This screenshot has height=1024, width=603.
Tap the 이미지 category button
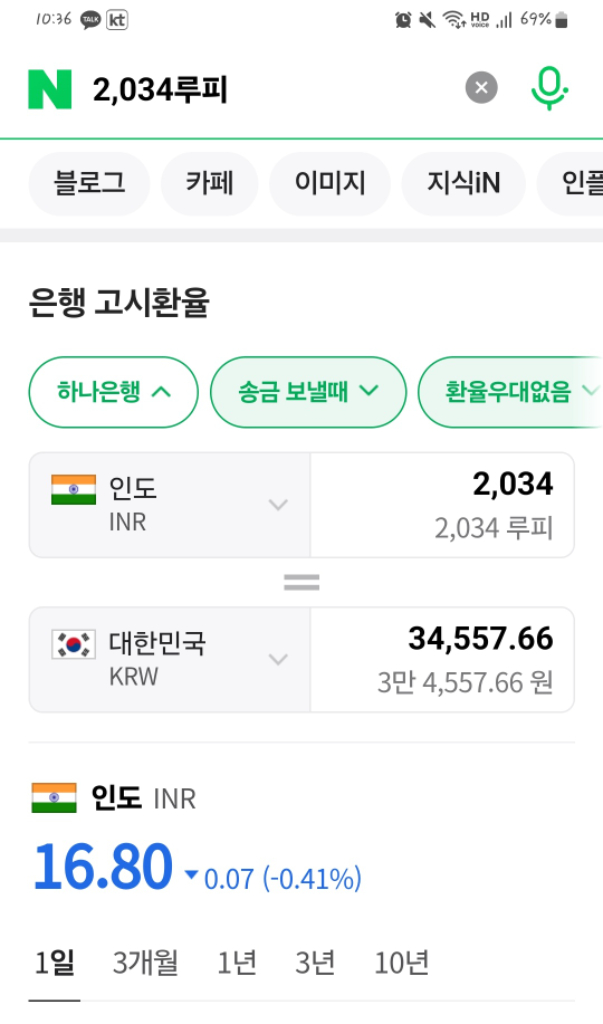coord(329,183)
